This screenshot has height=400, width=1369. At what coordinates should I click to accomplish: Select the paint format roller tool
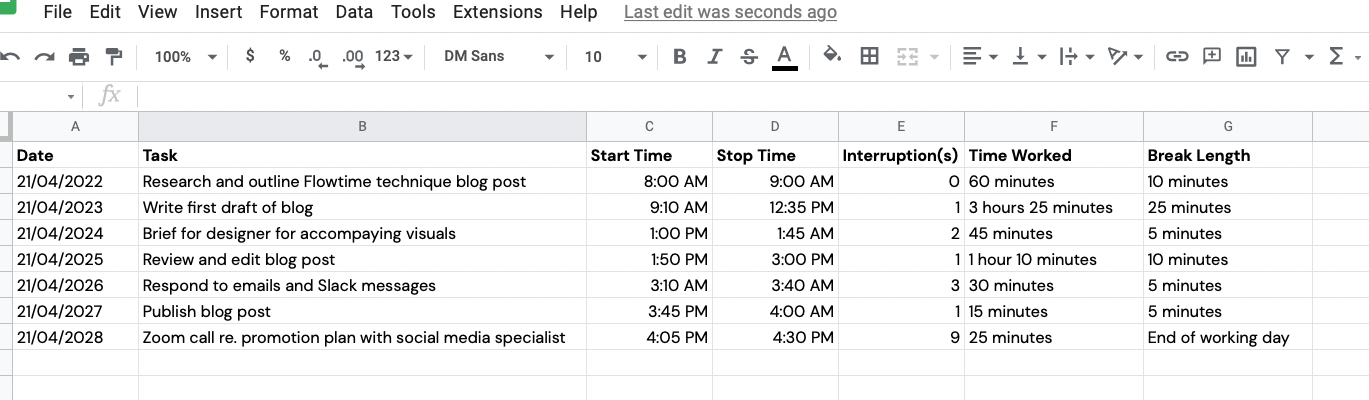pyautogui.click(x=114, y=57)
